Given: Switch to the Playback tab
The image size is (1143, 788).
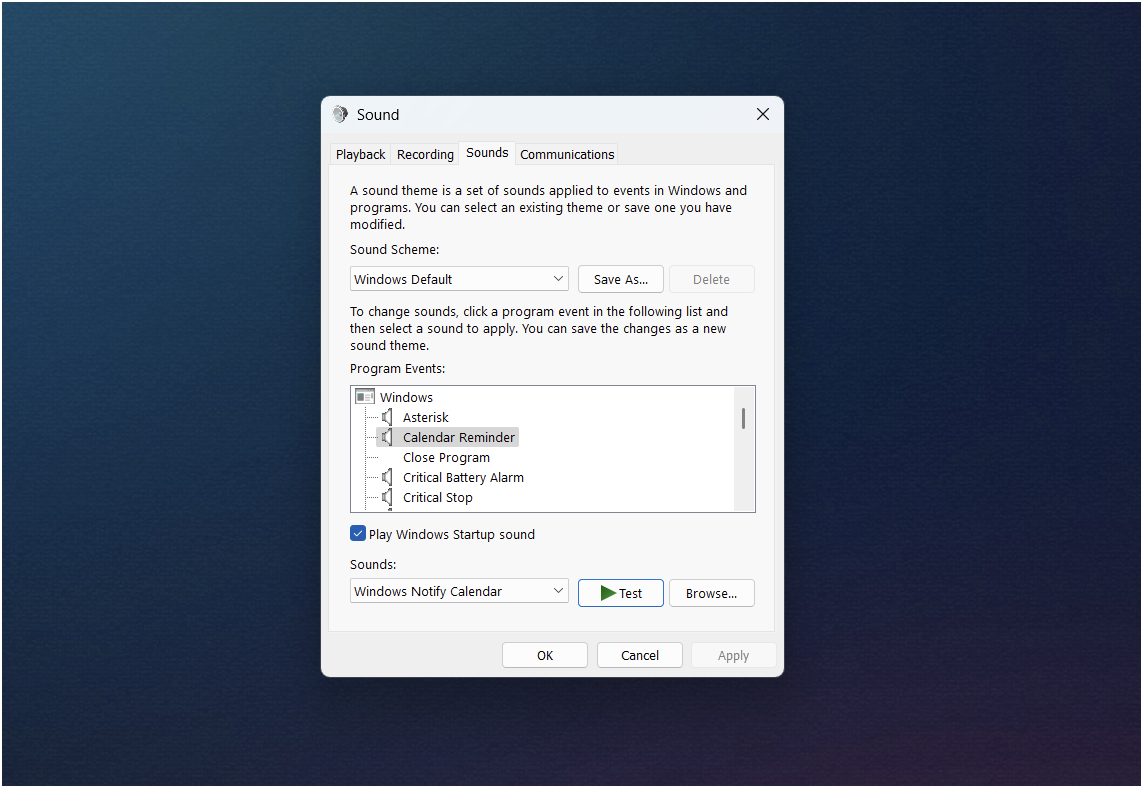Looking at the screenshot, I should coord(360,155).
